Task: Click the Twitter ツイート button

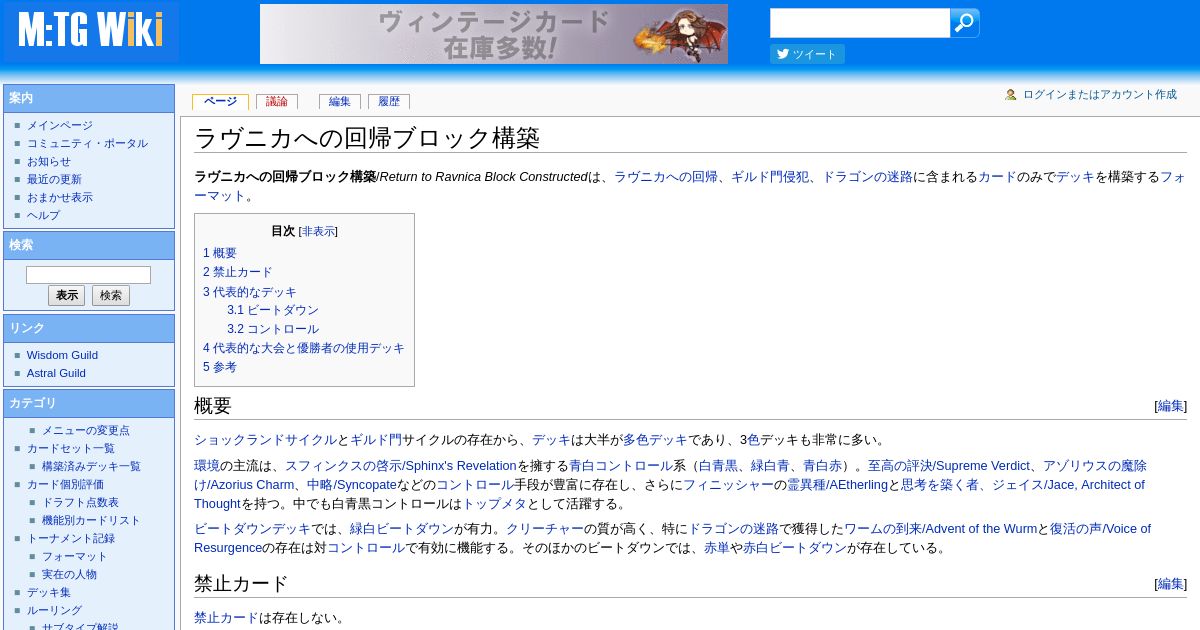Action: click(x=807, y=54)
